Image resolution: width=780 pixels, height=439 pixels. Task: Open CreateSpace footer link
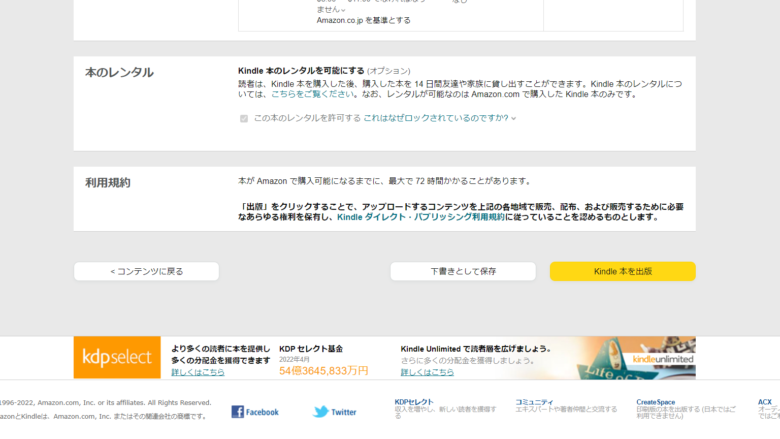[x=656, y=402]
